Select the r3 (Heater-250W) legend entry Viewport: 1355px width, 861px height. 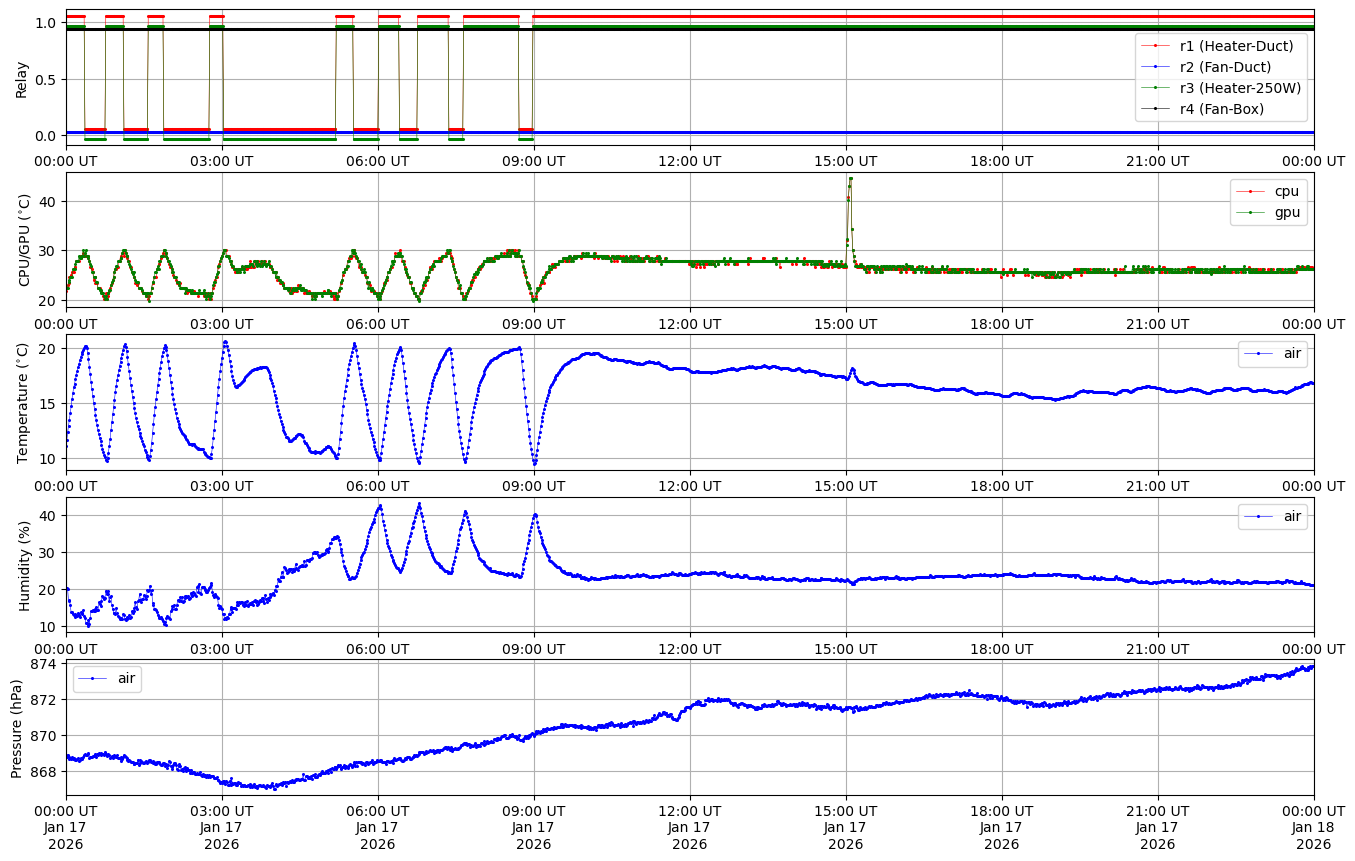1240,88
